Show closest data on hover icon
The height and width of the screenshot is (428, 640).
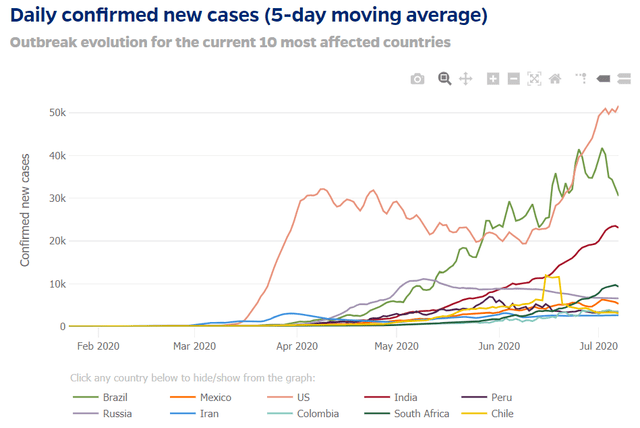point(603,78)
